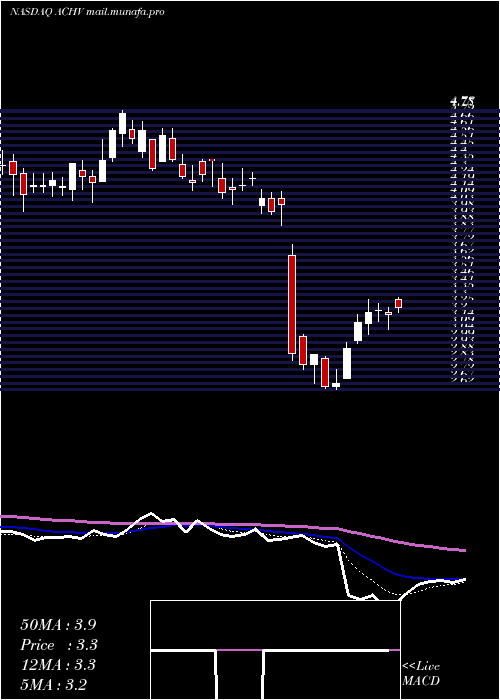Click the NASDAQ ACHV mail.munafa.pro title text

pyautogui.click(x=87, y=12)
